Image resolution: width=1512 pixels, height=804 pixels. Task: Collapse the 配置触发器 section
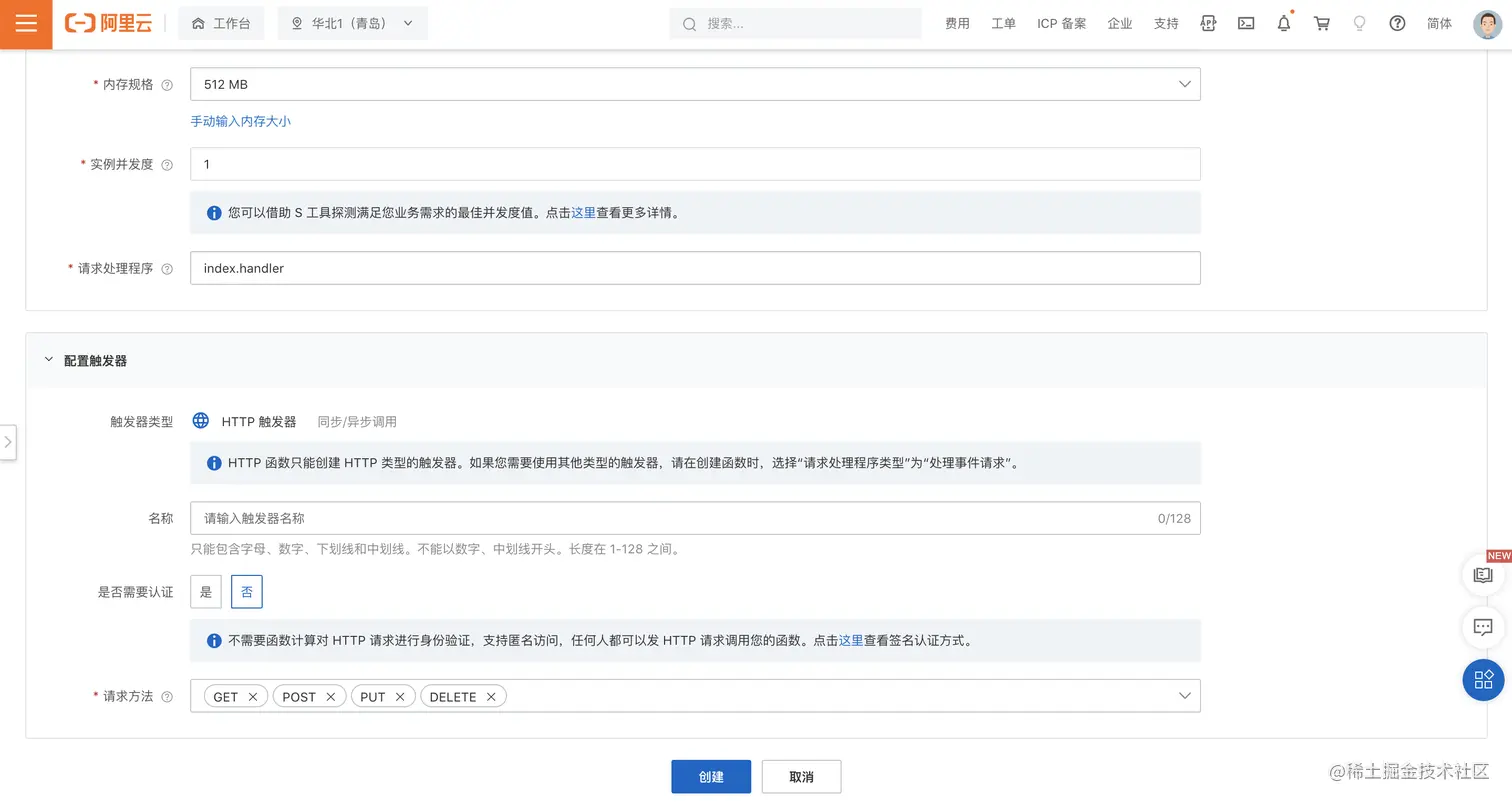[x=48, y=360]
